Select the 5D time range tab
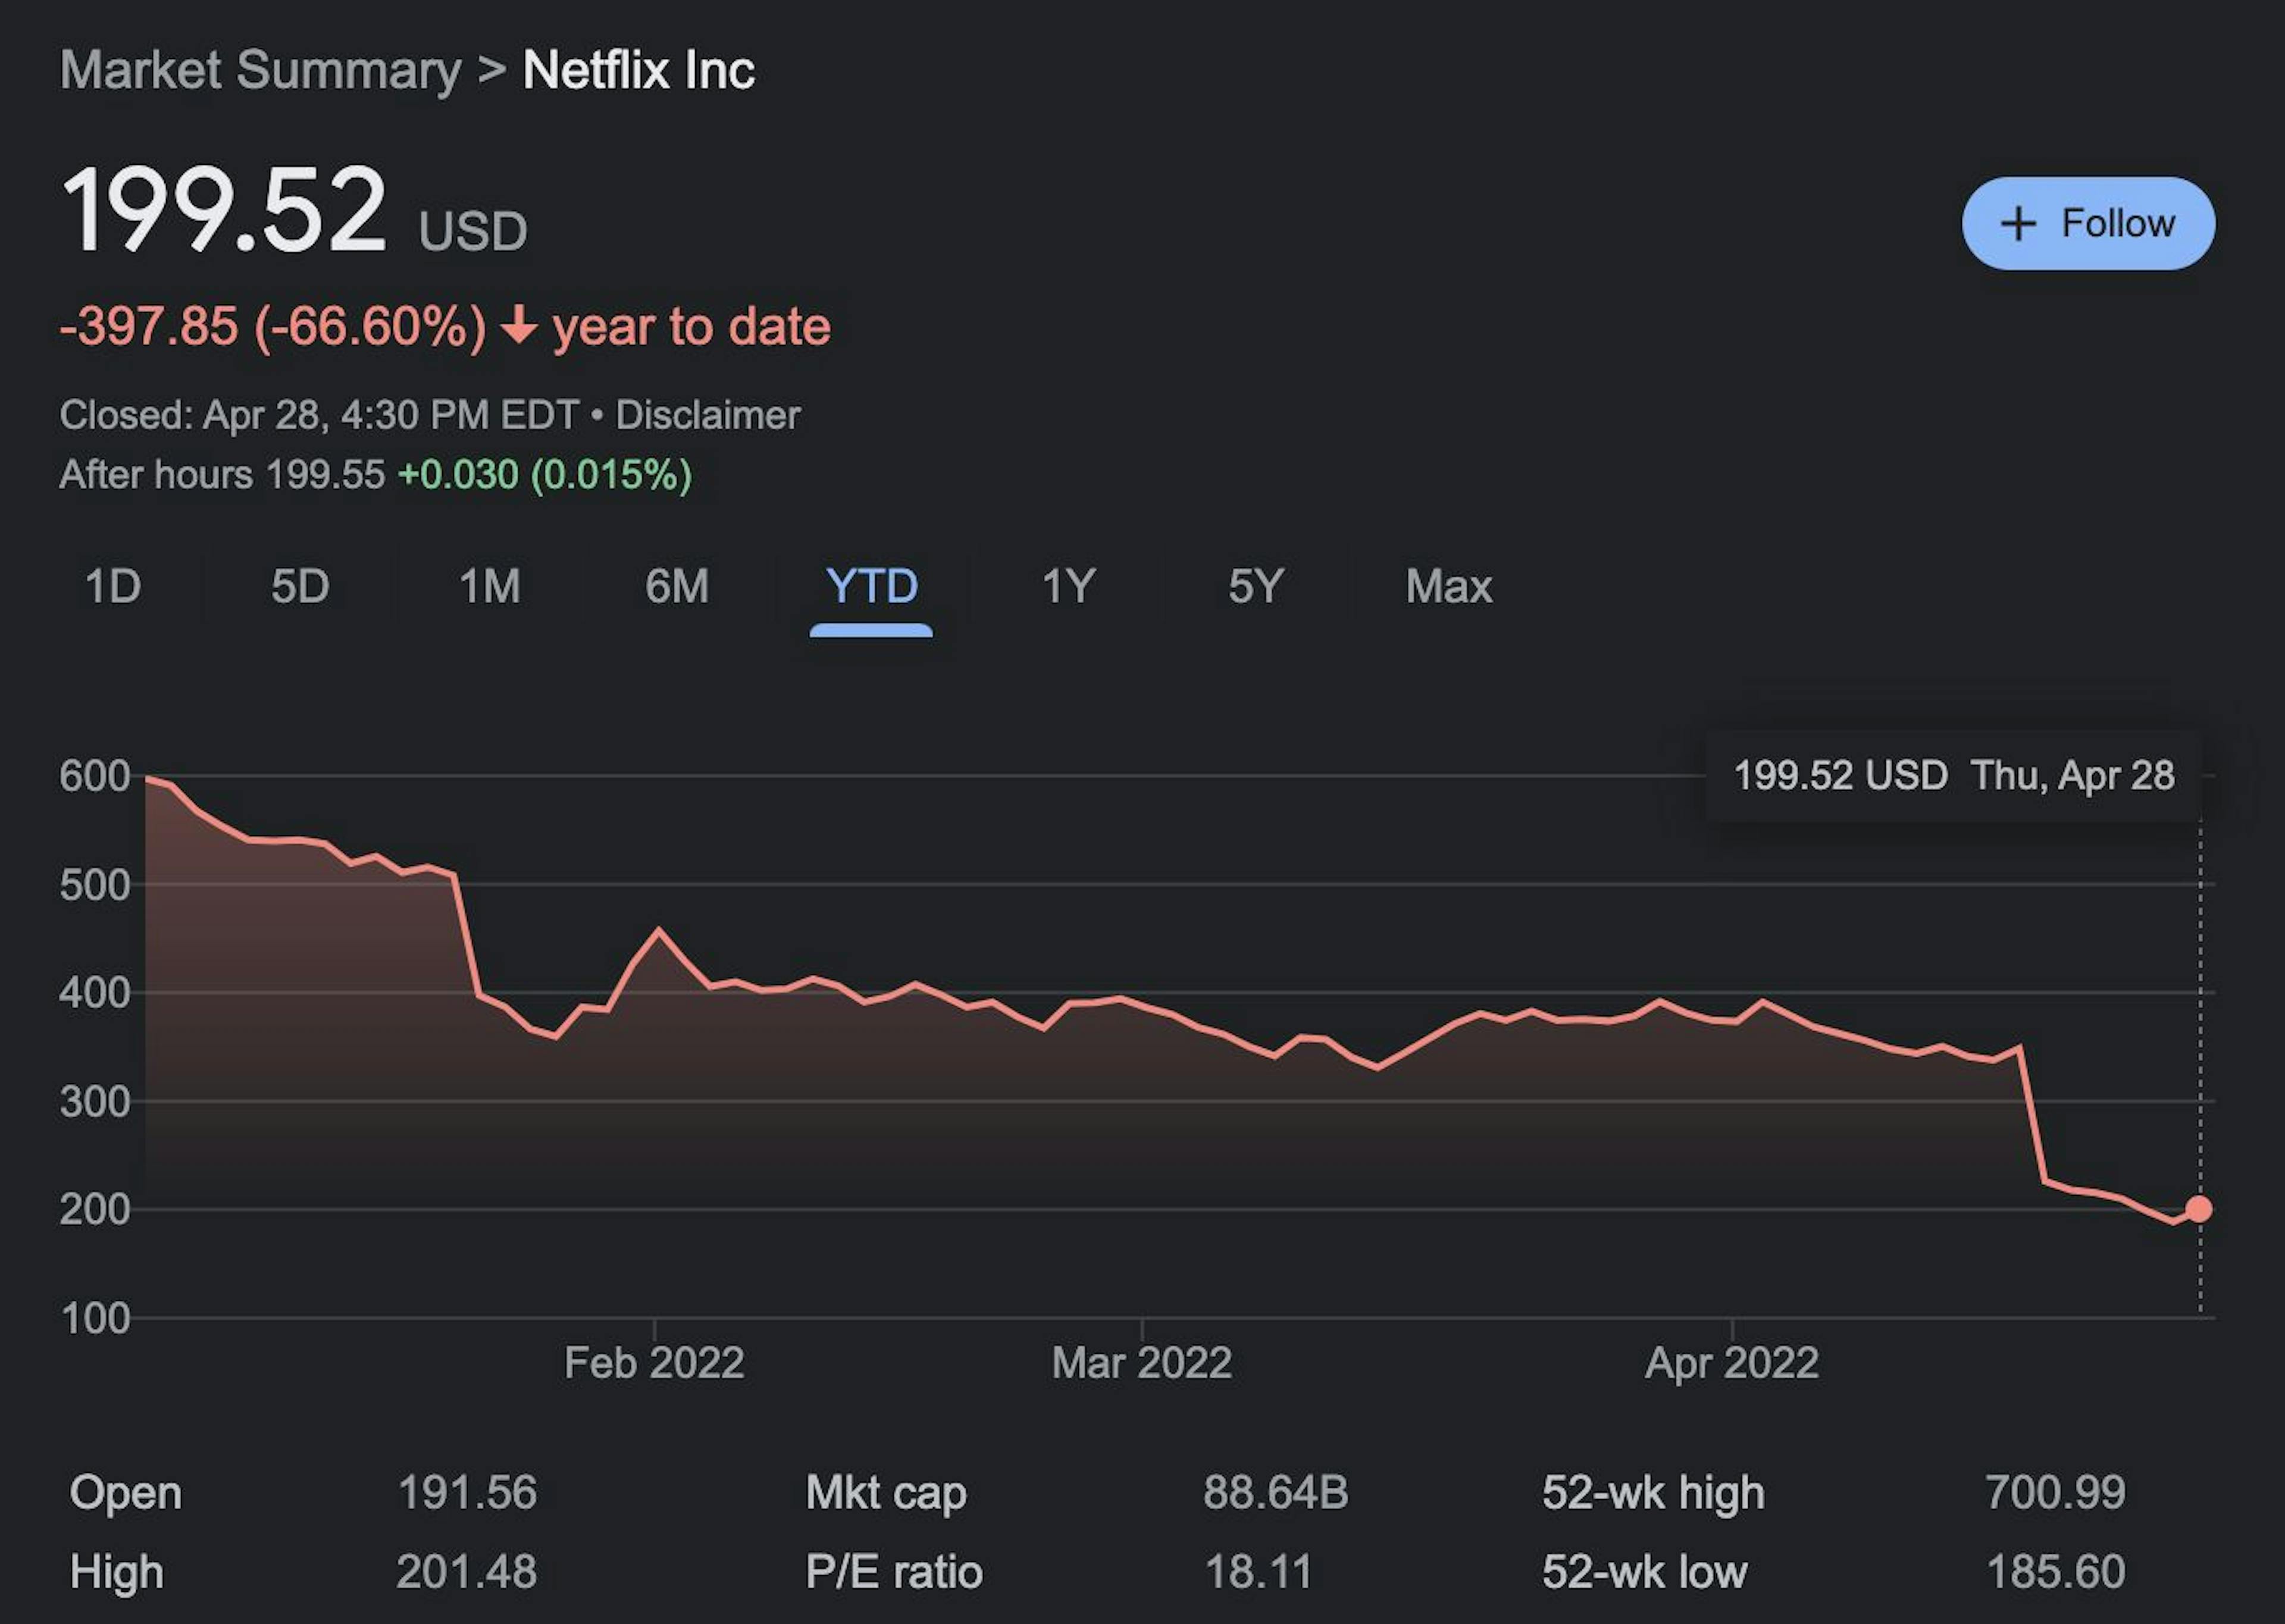2285x1624 pixels. pos(300,586)
